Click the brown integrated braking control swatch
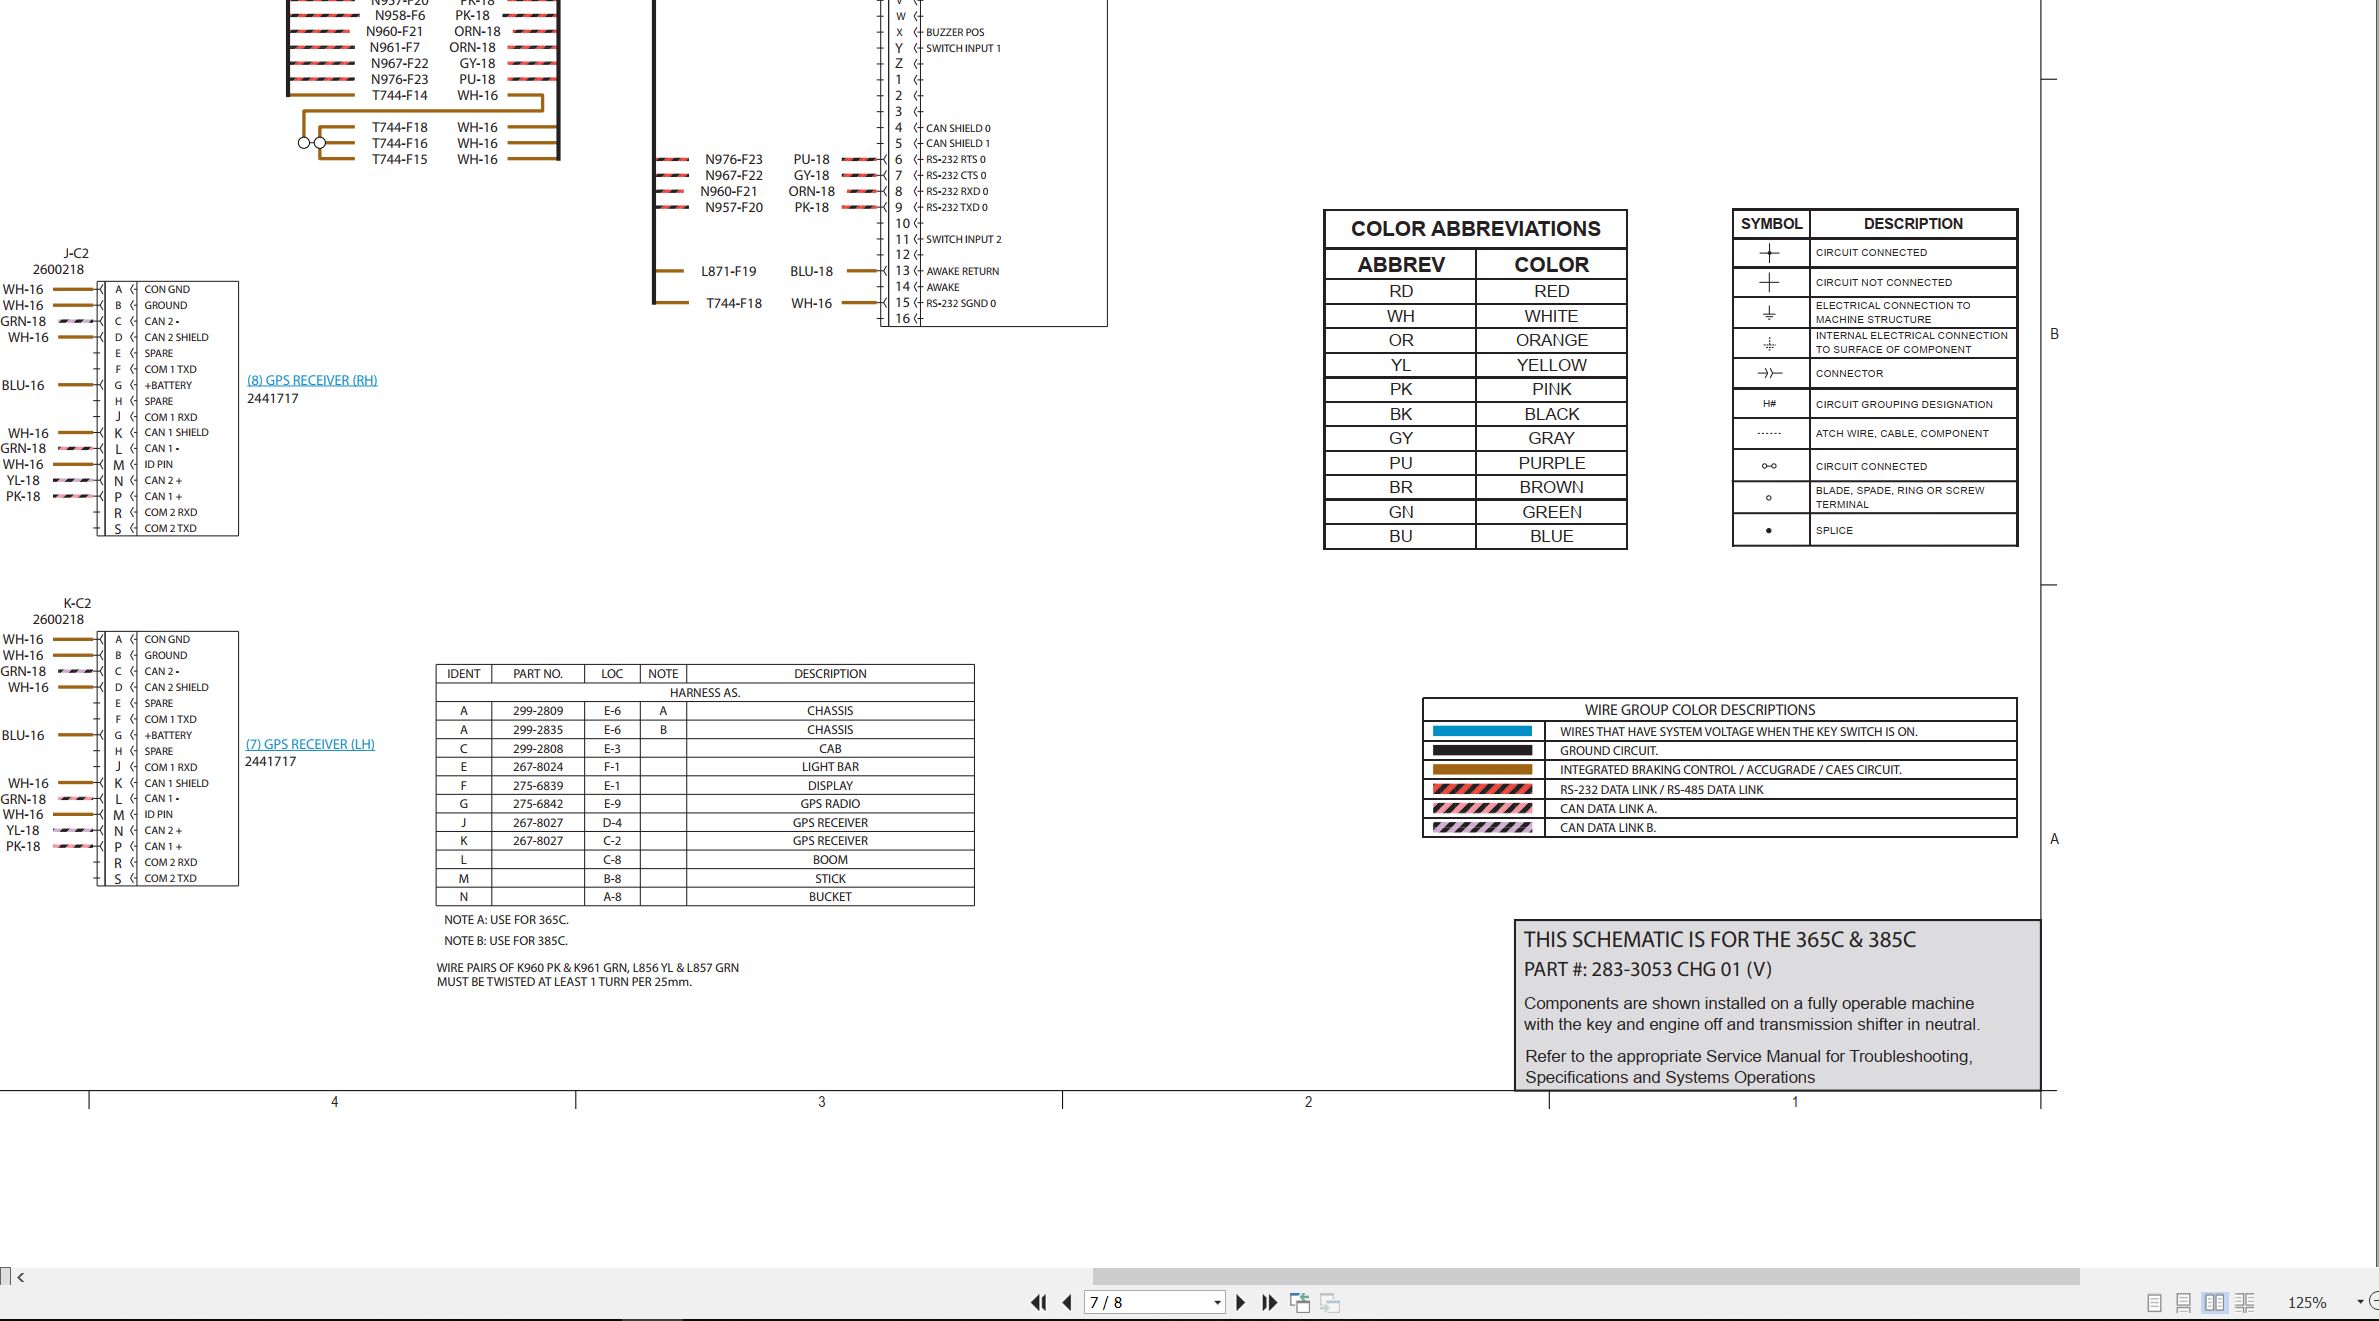 [x=1482, y=770]
